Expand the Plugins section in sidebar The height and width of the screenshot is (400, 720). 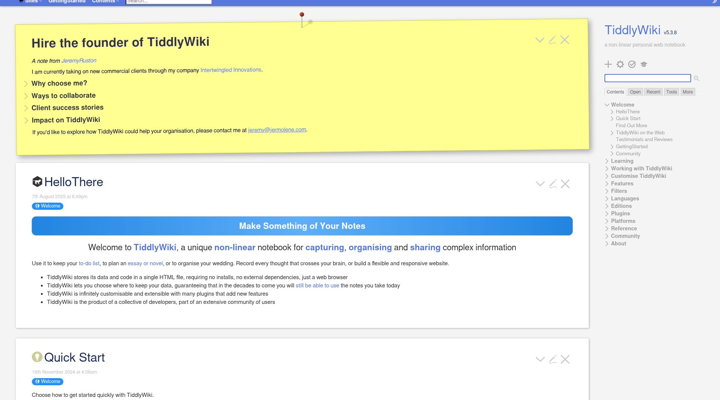[x=607, y=214]
